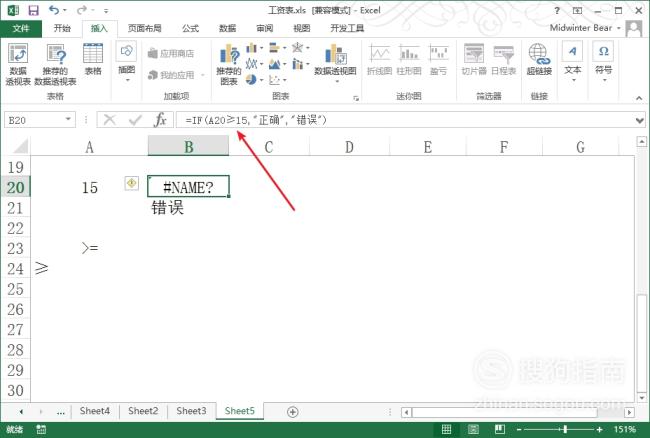Switch to the View (视图) tab

[301, 28]
